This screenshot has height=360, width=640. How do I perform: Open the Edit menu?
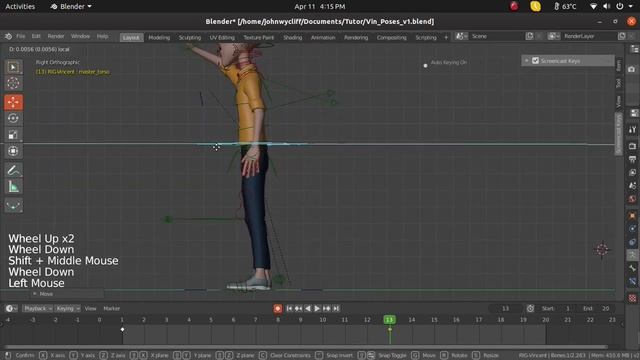click(x=36, y=36)
